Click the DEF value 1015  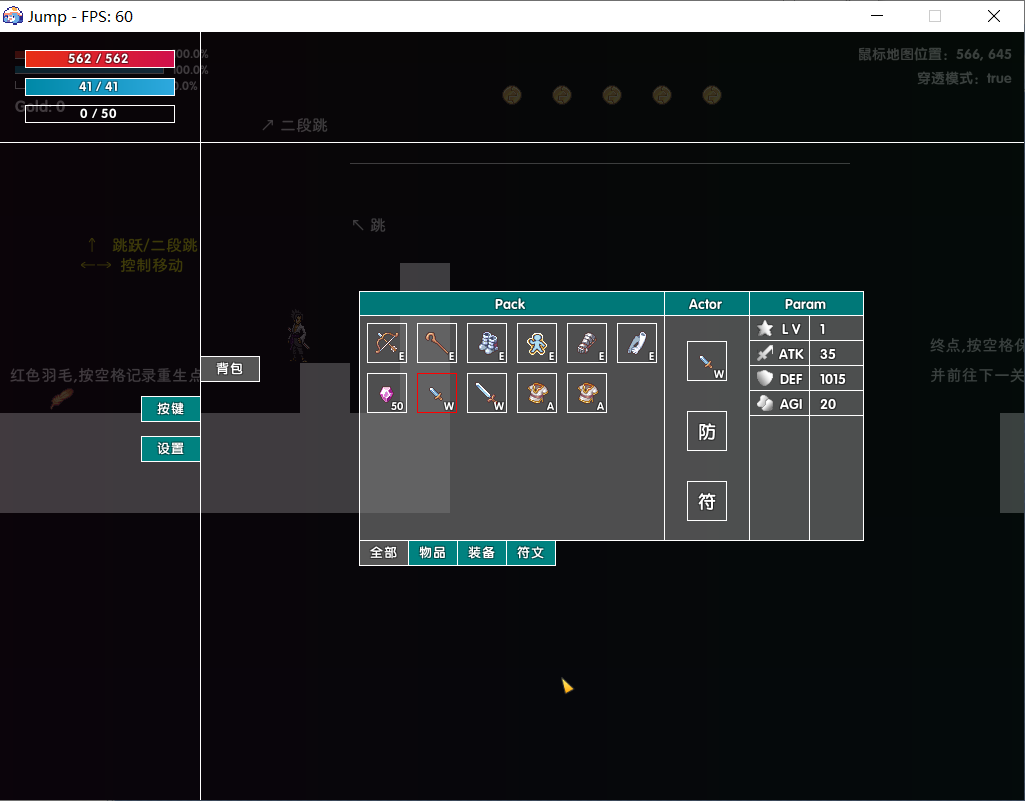pyautogui.click(x=832, y=379)
